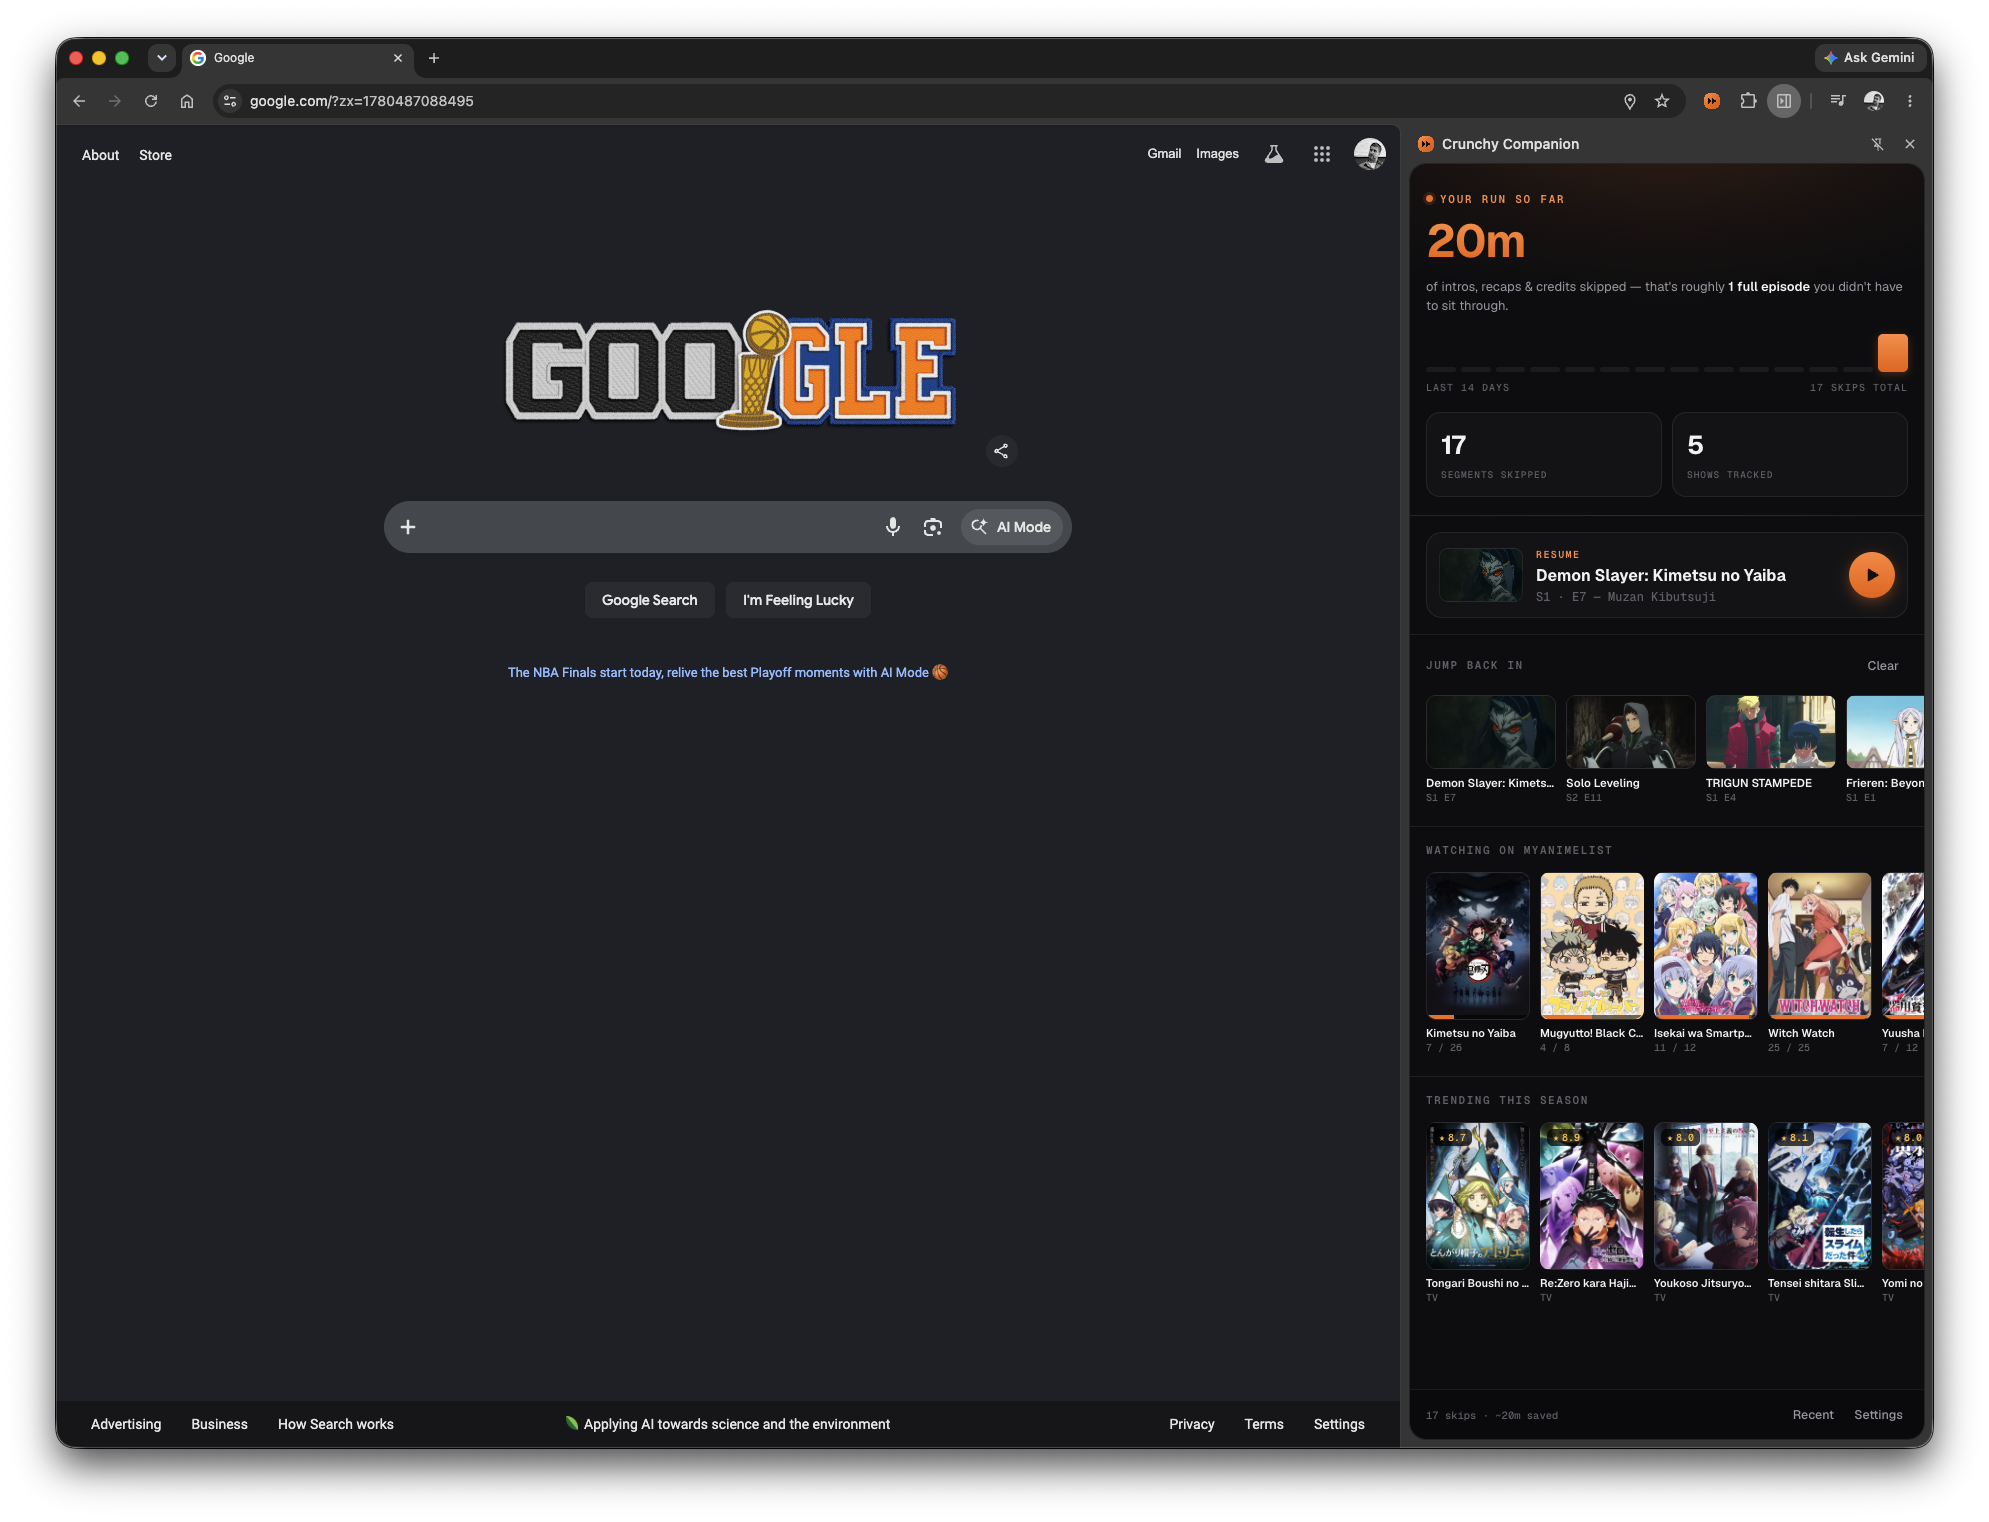Open Mugyutto! Black Clover poster
Viewport: 1989px width, 1522px height.
click(x=1591, y=945)
